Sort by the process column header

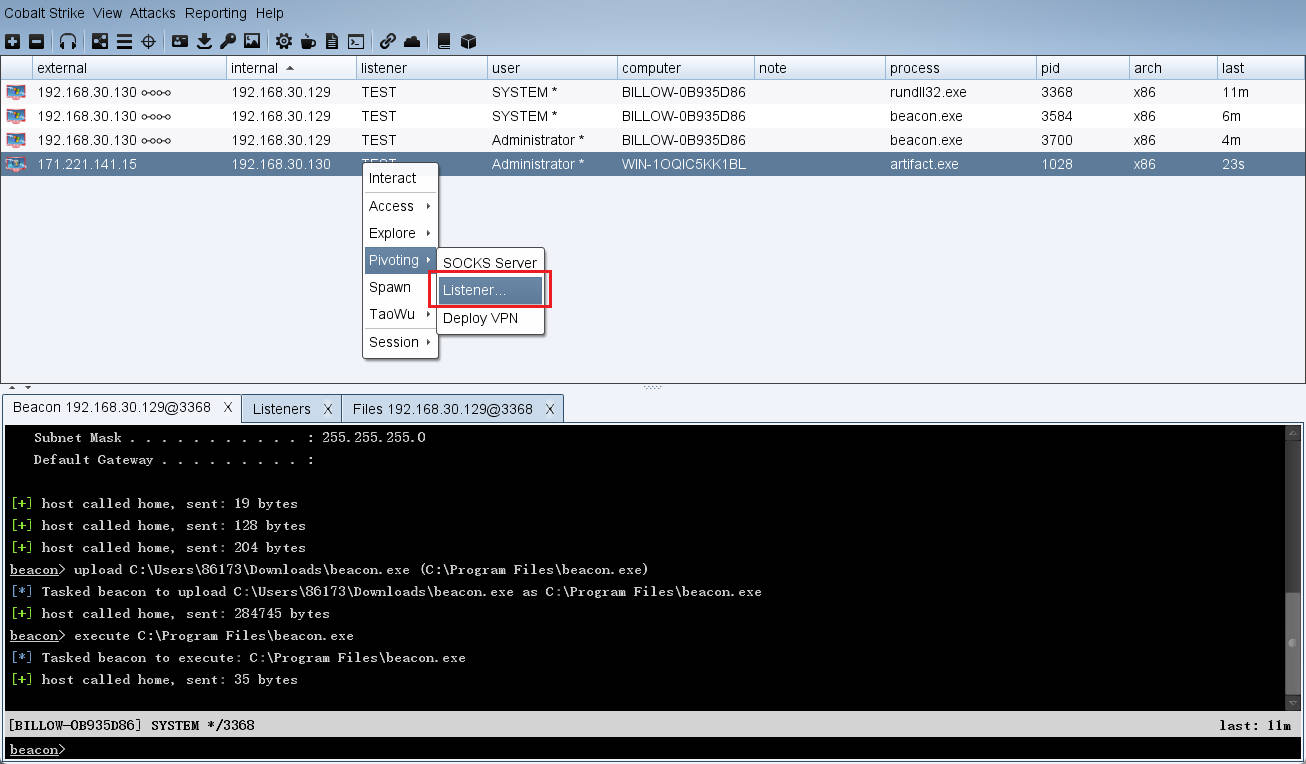click(x=961, y=68)
